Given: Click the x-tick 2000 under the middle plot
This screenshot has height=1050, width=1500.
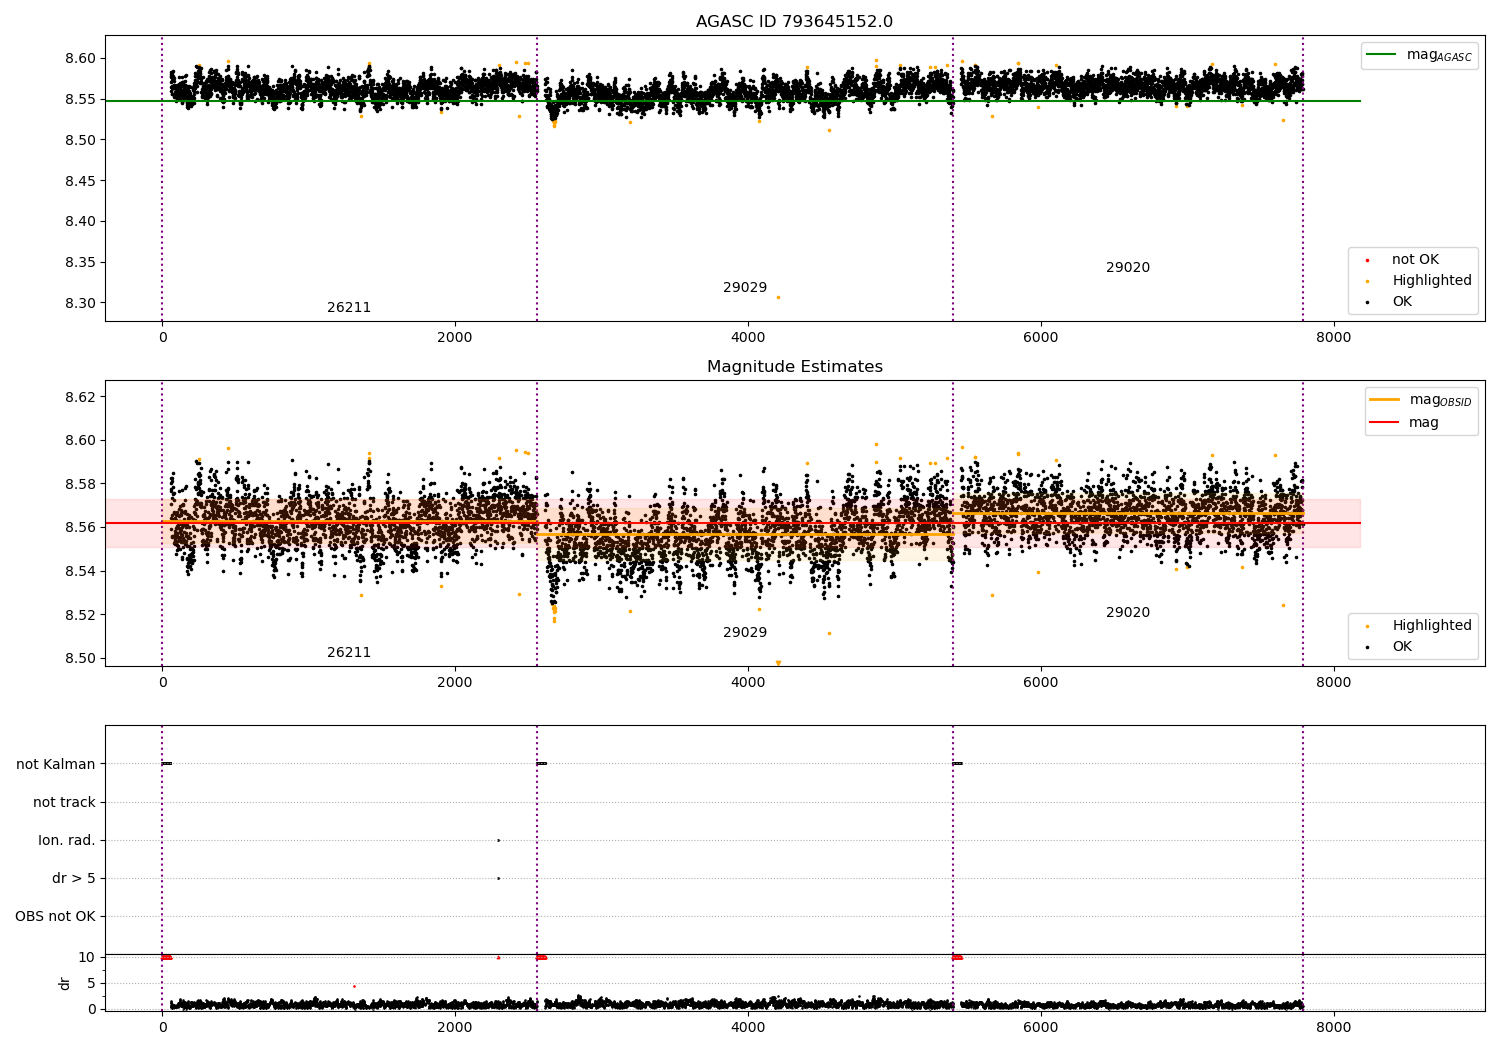Looking at the screenshot, I should click(455, 683).
